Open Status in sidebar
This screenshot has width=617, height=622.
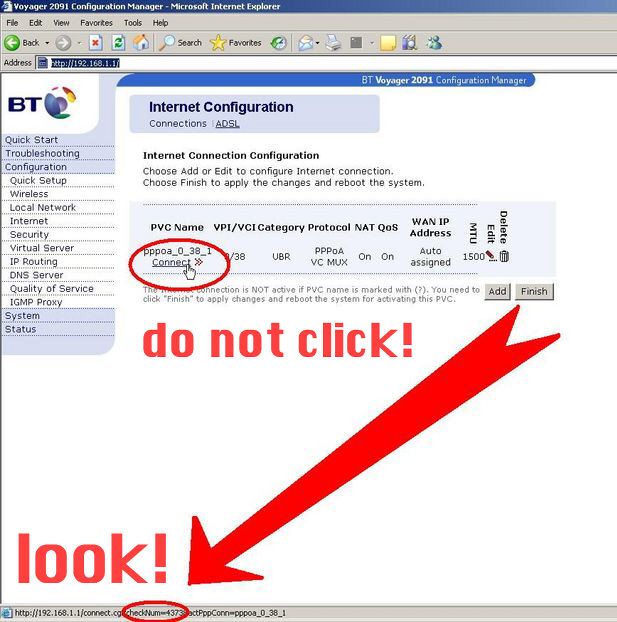[20, 329]
